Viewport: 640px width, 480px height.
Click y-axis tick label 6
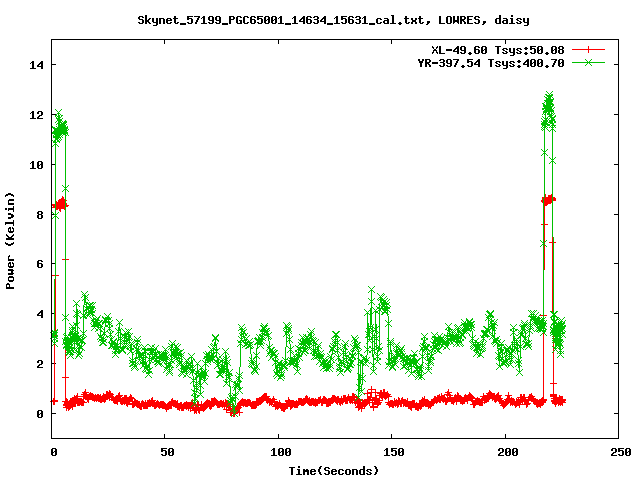click(x=40, y=264)
